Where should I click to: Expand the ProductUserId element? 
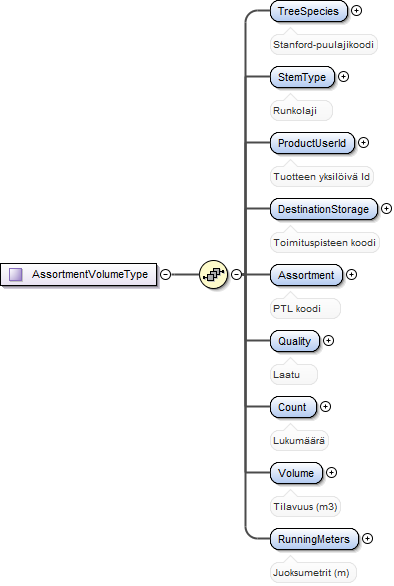[x=363, y=142]
